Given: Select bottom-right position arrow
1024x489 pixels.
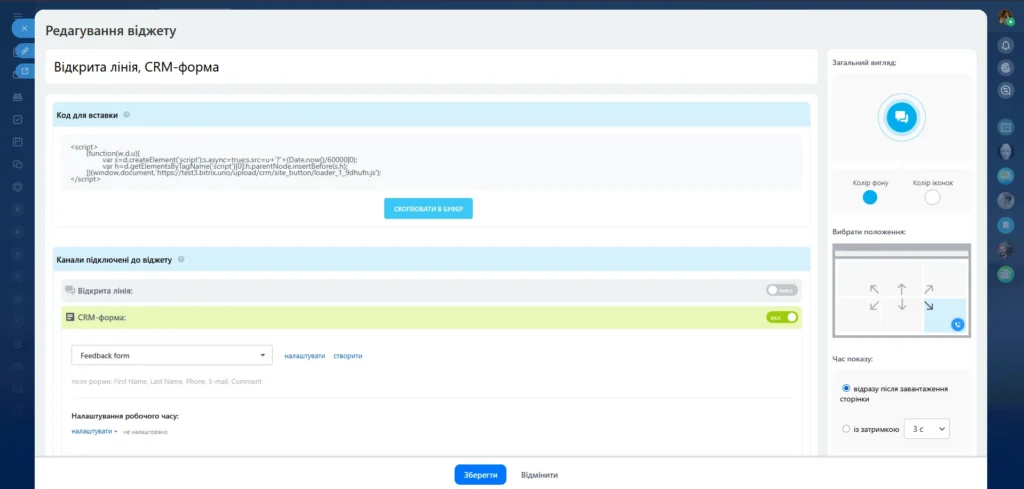Looking at the screenshot, I should (x=928, y=305).
